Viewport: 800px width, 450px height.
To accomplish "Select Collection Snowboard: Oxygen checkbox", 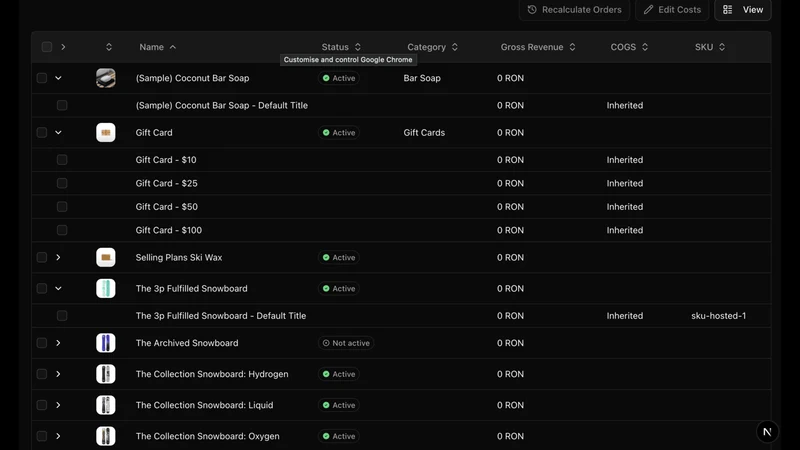I will pyautogui.click(x=42, y=436).
